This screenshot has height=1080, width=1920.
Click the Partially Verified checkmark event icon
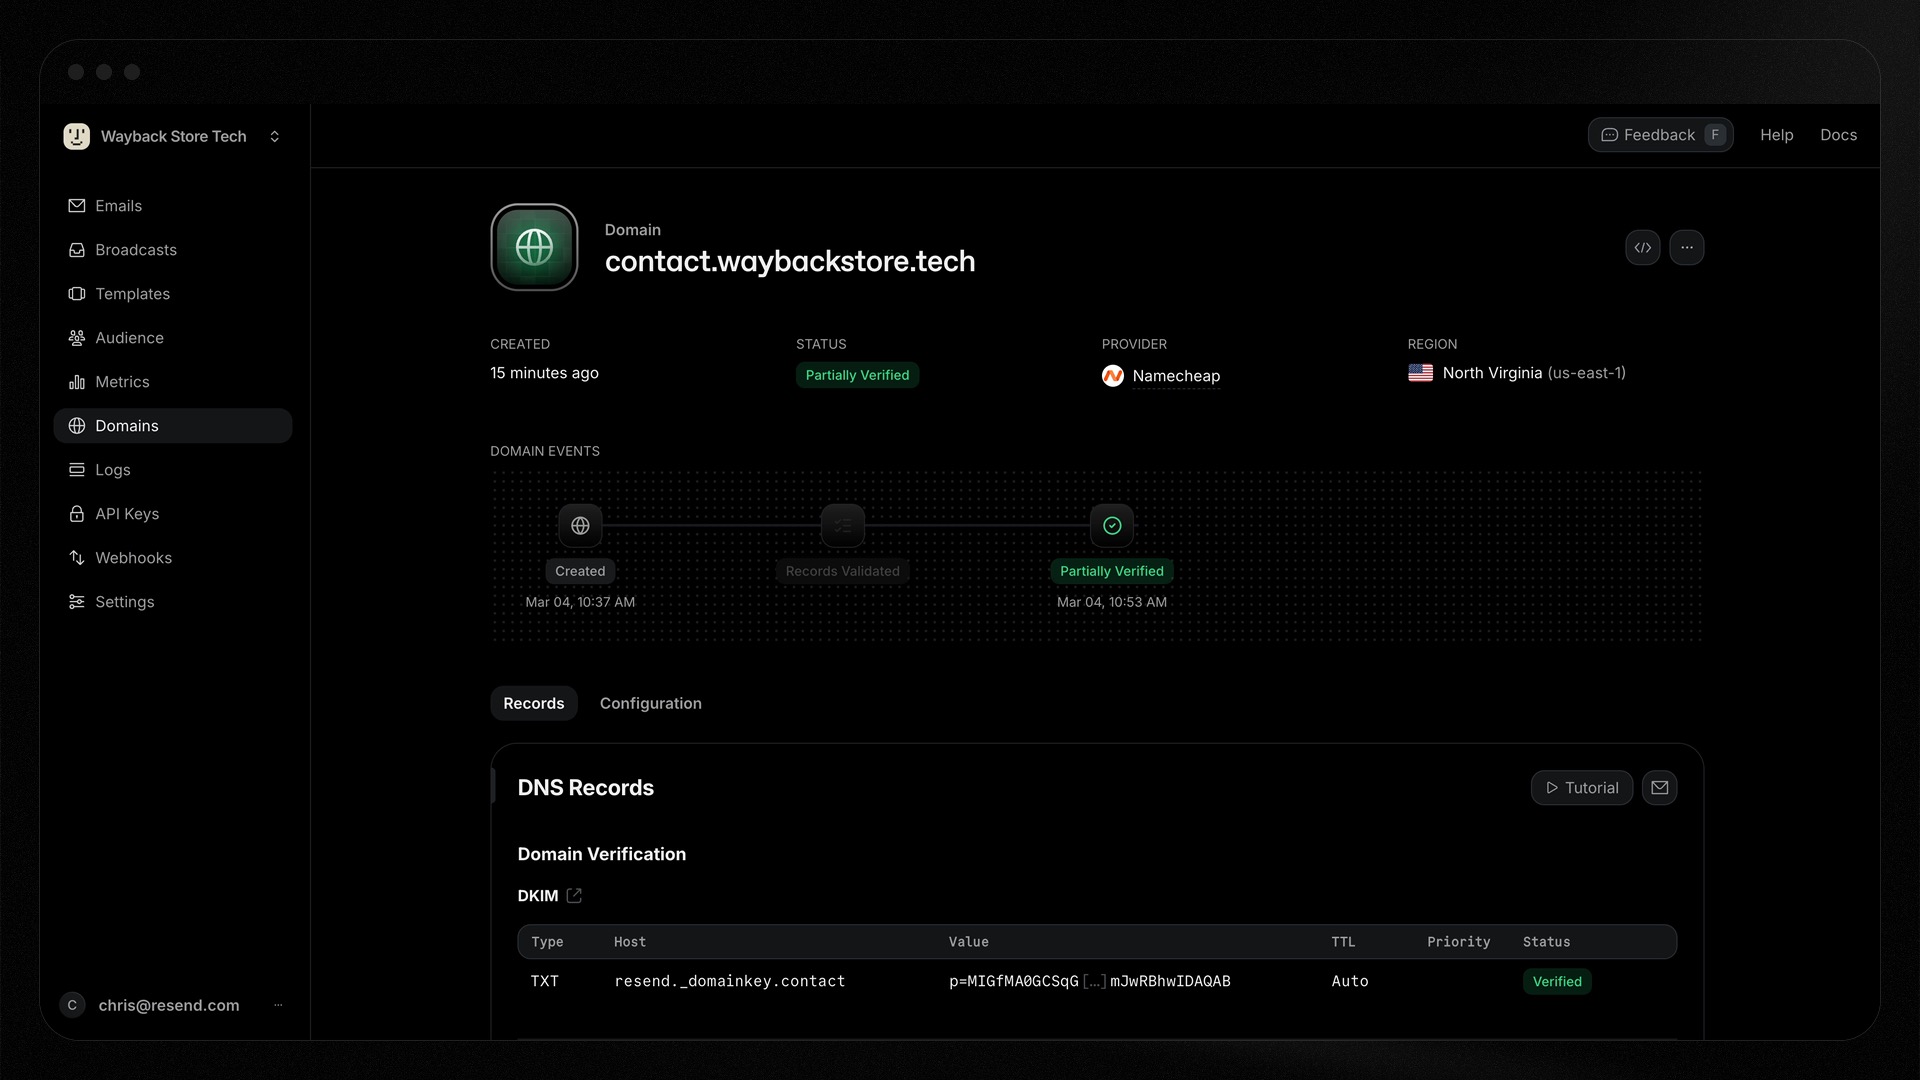(1111, 526)
